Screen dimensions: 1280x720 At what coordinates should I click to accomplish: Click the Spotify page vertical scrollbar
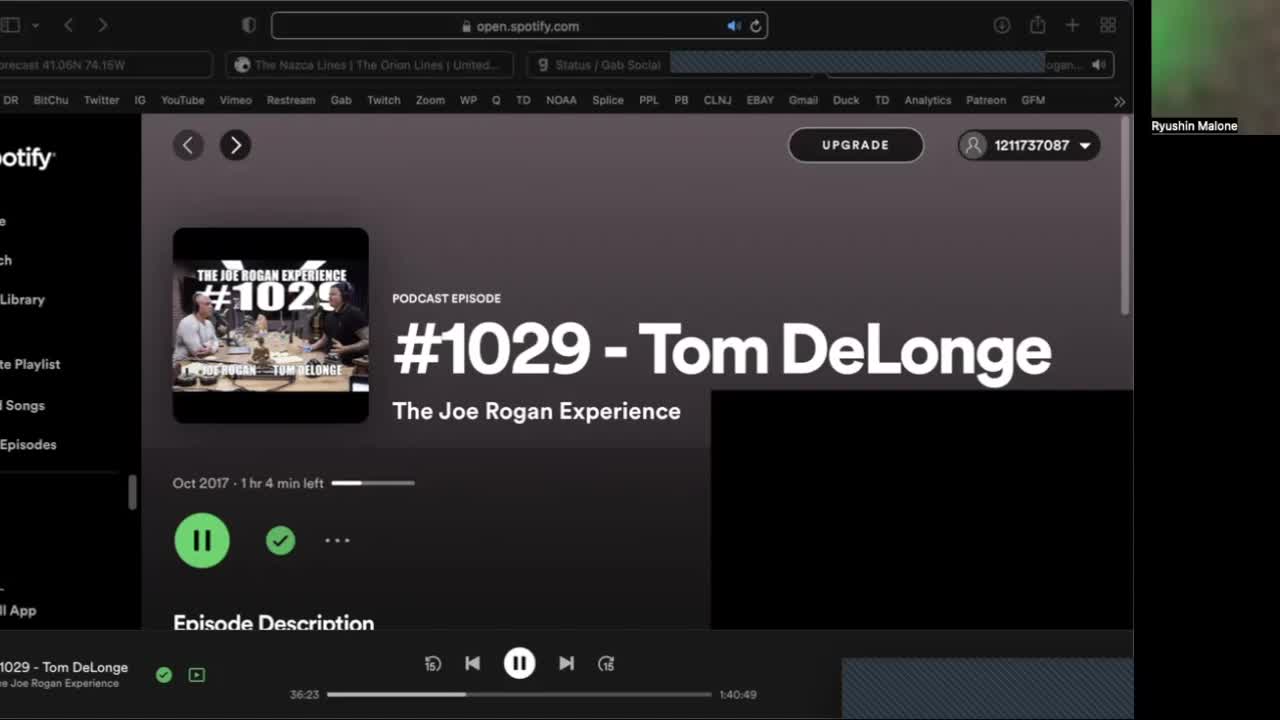(1125, 218)
